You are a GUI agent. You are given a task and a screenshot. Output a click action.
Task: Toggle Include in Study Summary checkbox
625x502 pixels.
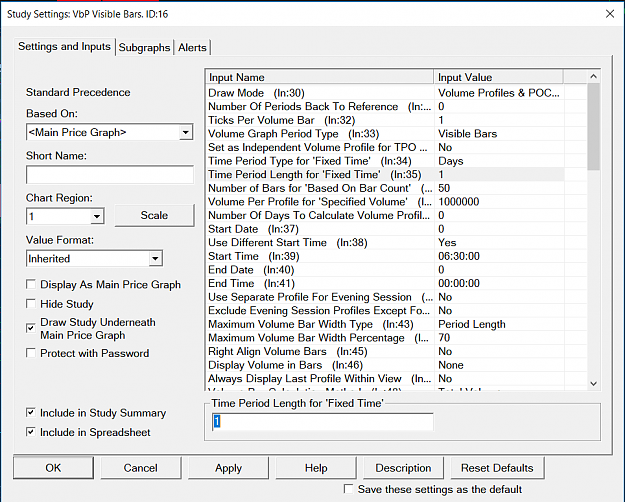point(31,413)
